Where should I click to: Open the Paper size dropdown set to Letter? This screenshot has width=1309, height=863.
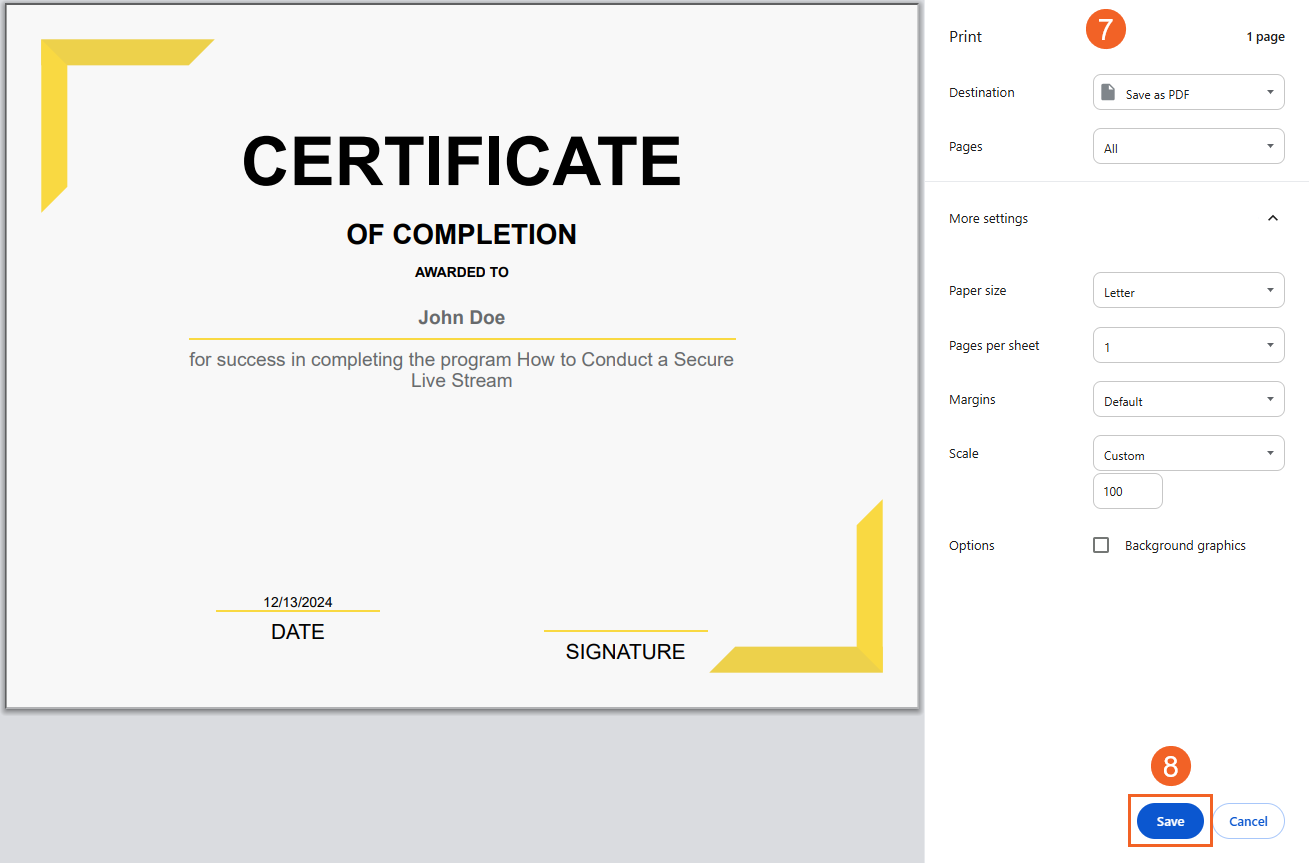coord(1188,291)
